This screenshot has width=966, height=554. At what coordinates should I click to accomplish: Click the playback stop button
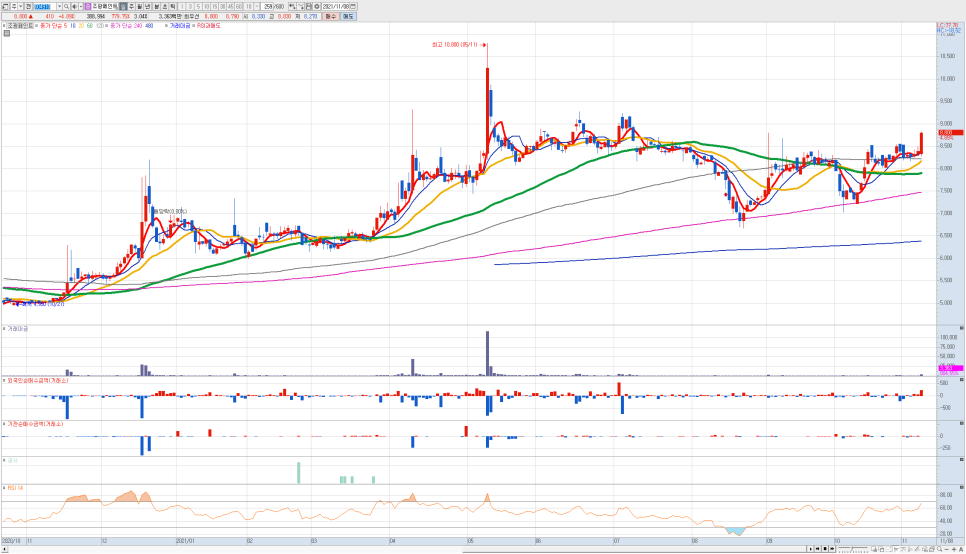click(825, 549)
